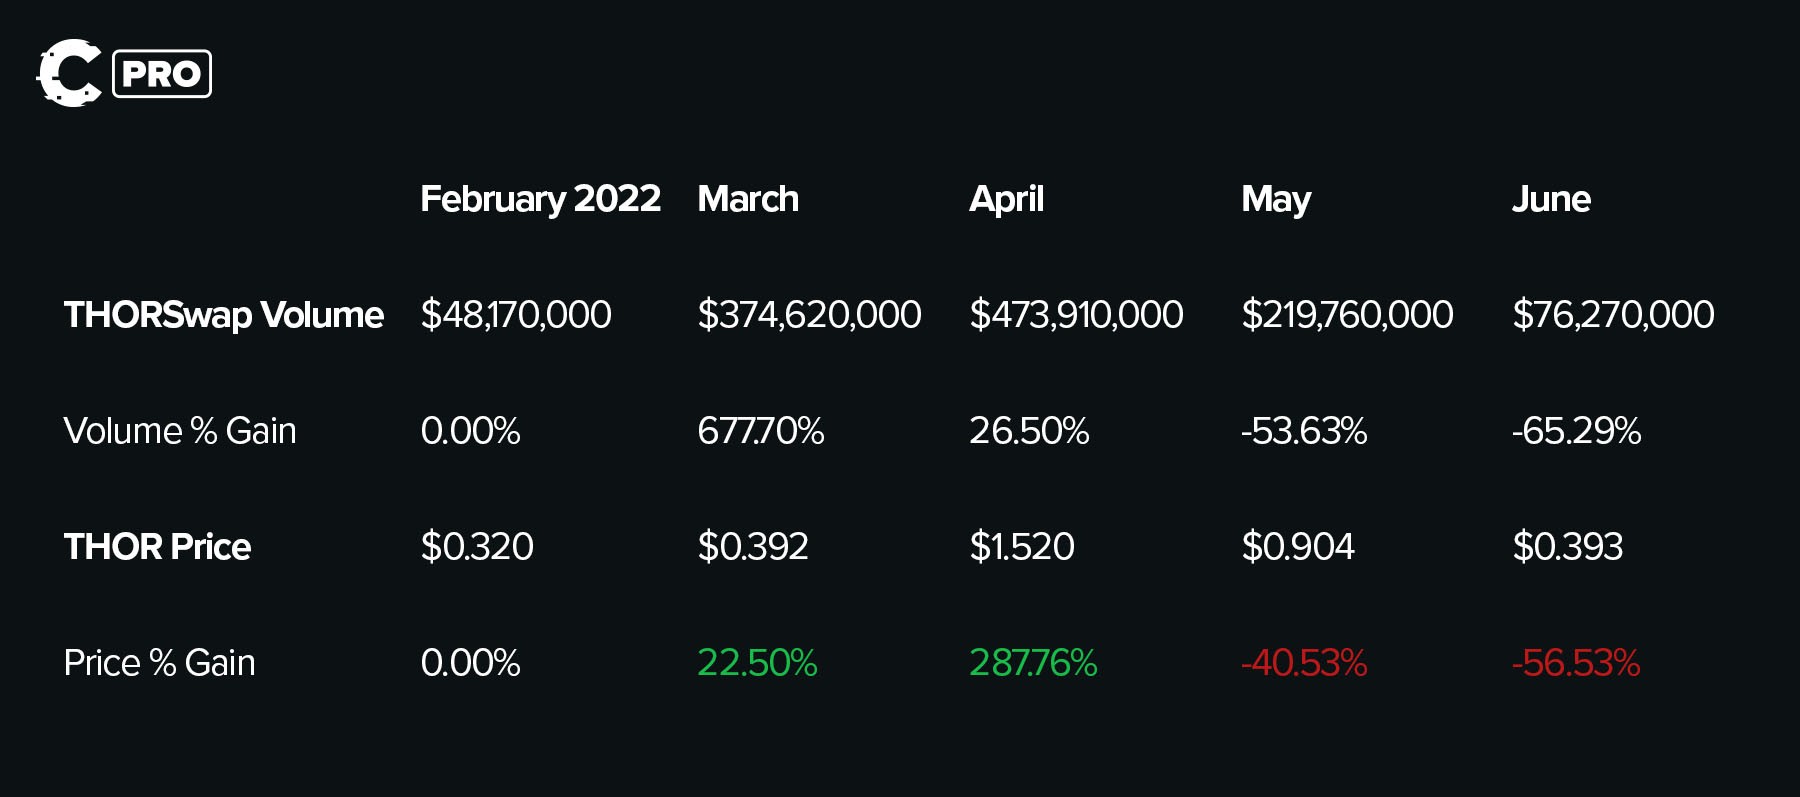This screenshot has height=797, width=1800.
Task: Click the THOR Price row label
Action: 157,547
